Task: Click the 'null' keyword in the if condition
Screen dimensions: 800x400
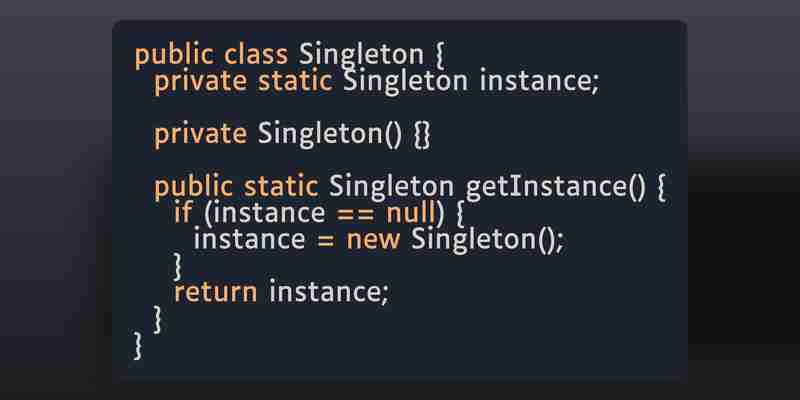Action: tap(411, 212)
